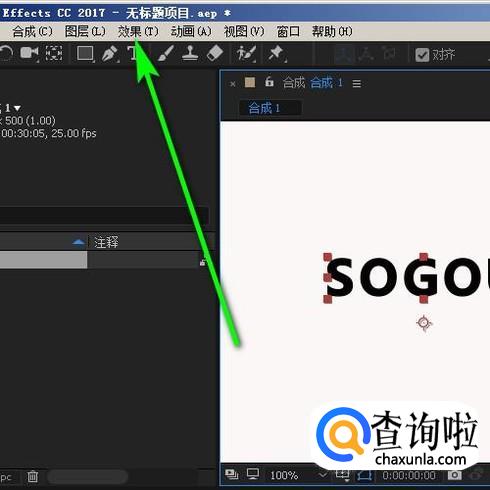Click the '500 (1.00)' size info text
The height and width of the screenshot is (490, 490).
point(30,121)
